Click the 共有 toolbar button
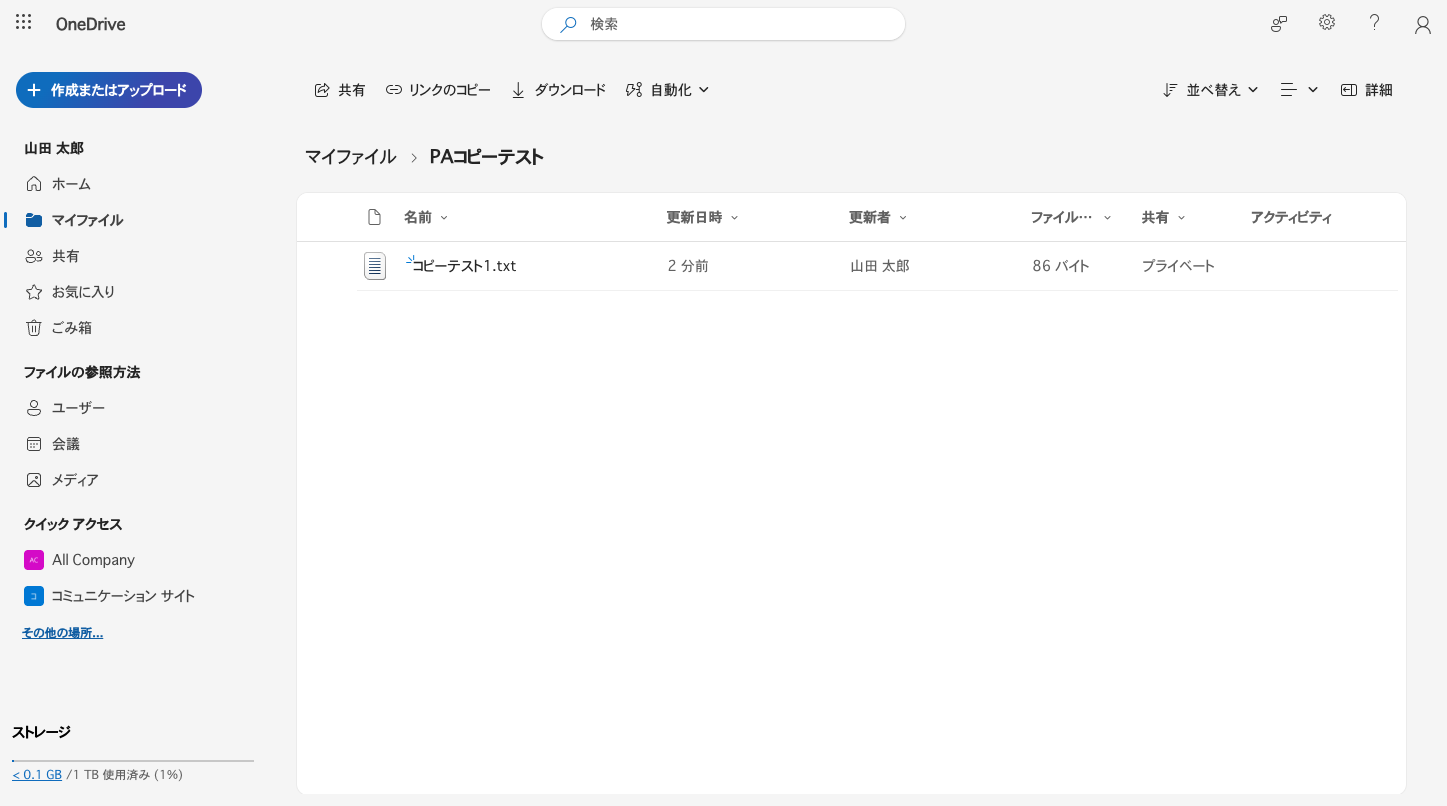The height and width of the screenshot is (806, 1447). tap(340, 90)
